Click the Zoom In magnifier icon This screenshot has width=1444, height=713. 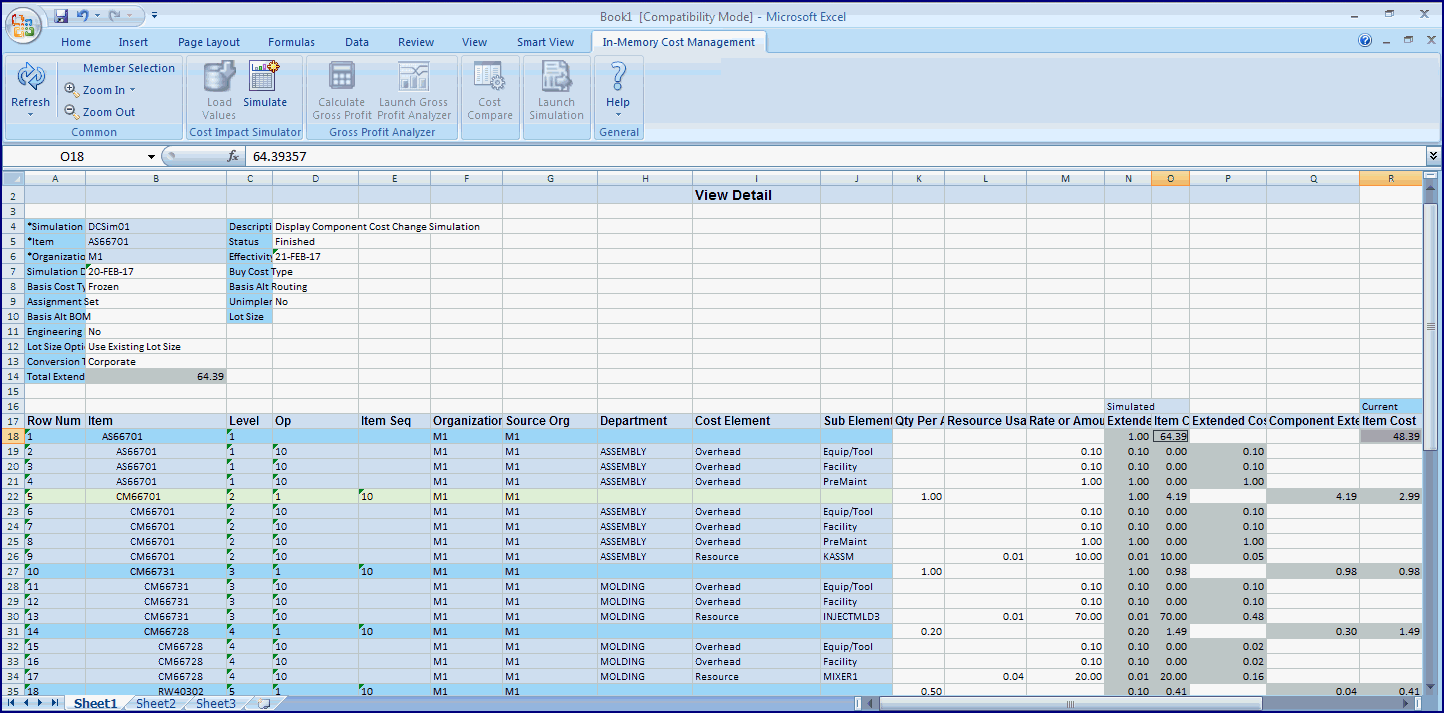point(71,89)
